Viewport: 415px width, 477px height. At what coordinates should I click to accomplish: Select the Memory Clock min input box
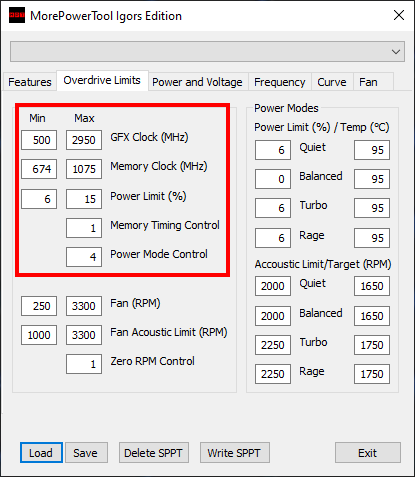point(39,169)
